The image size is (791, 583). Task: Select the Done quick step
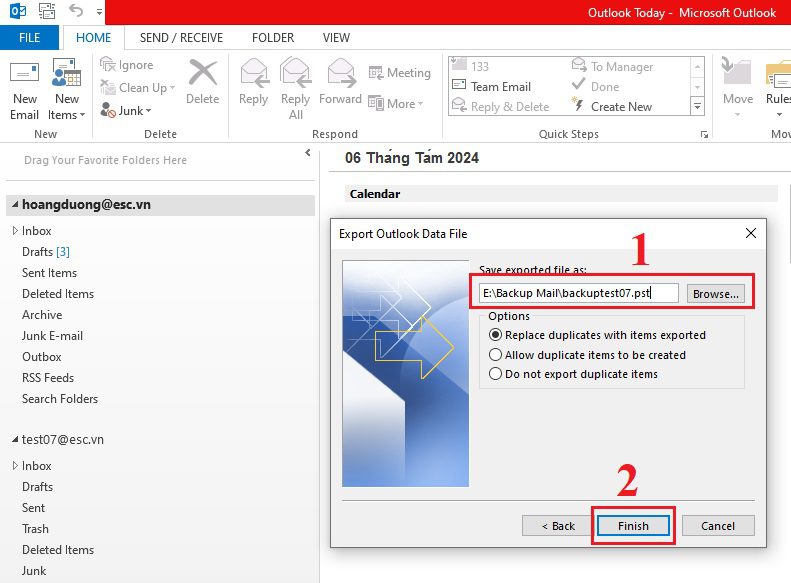tap(595, 87)
